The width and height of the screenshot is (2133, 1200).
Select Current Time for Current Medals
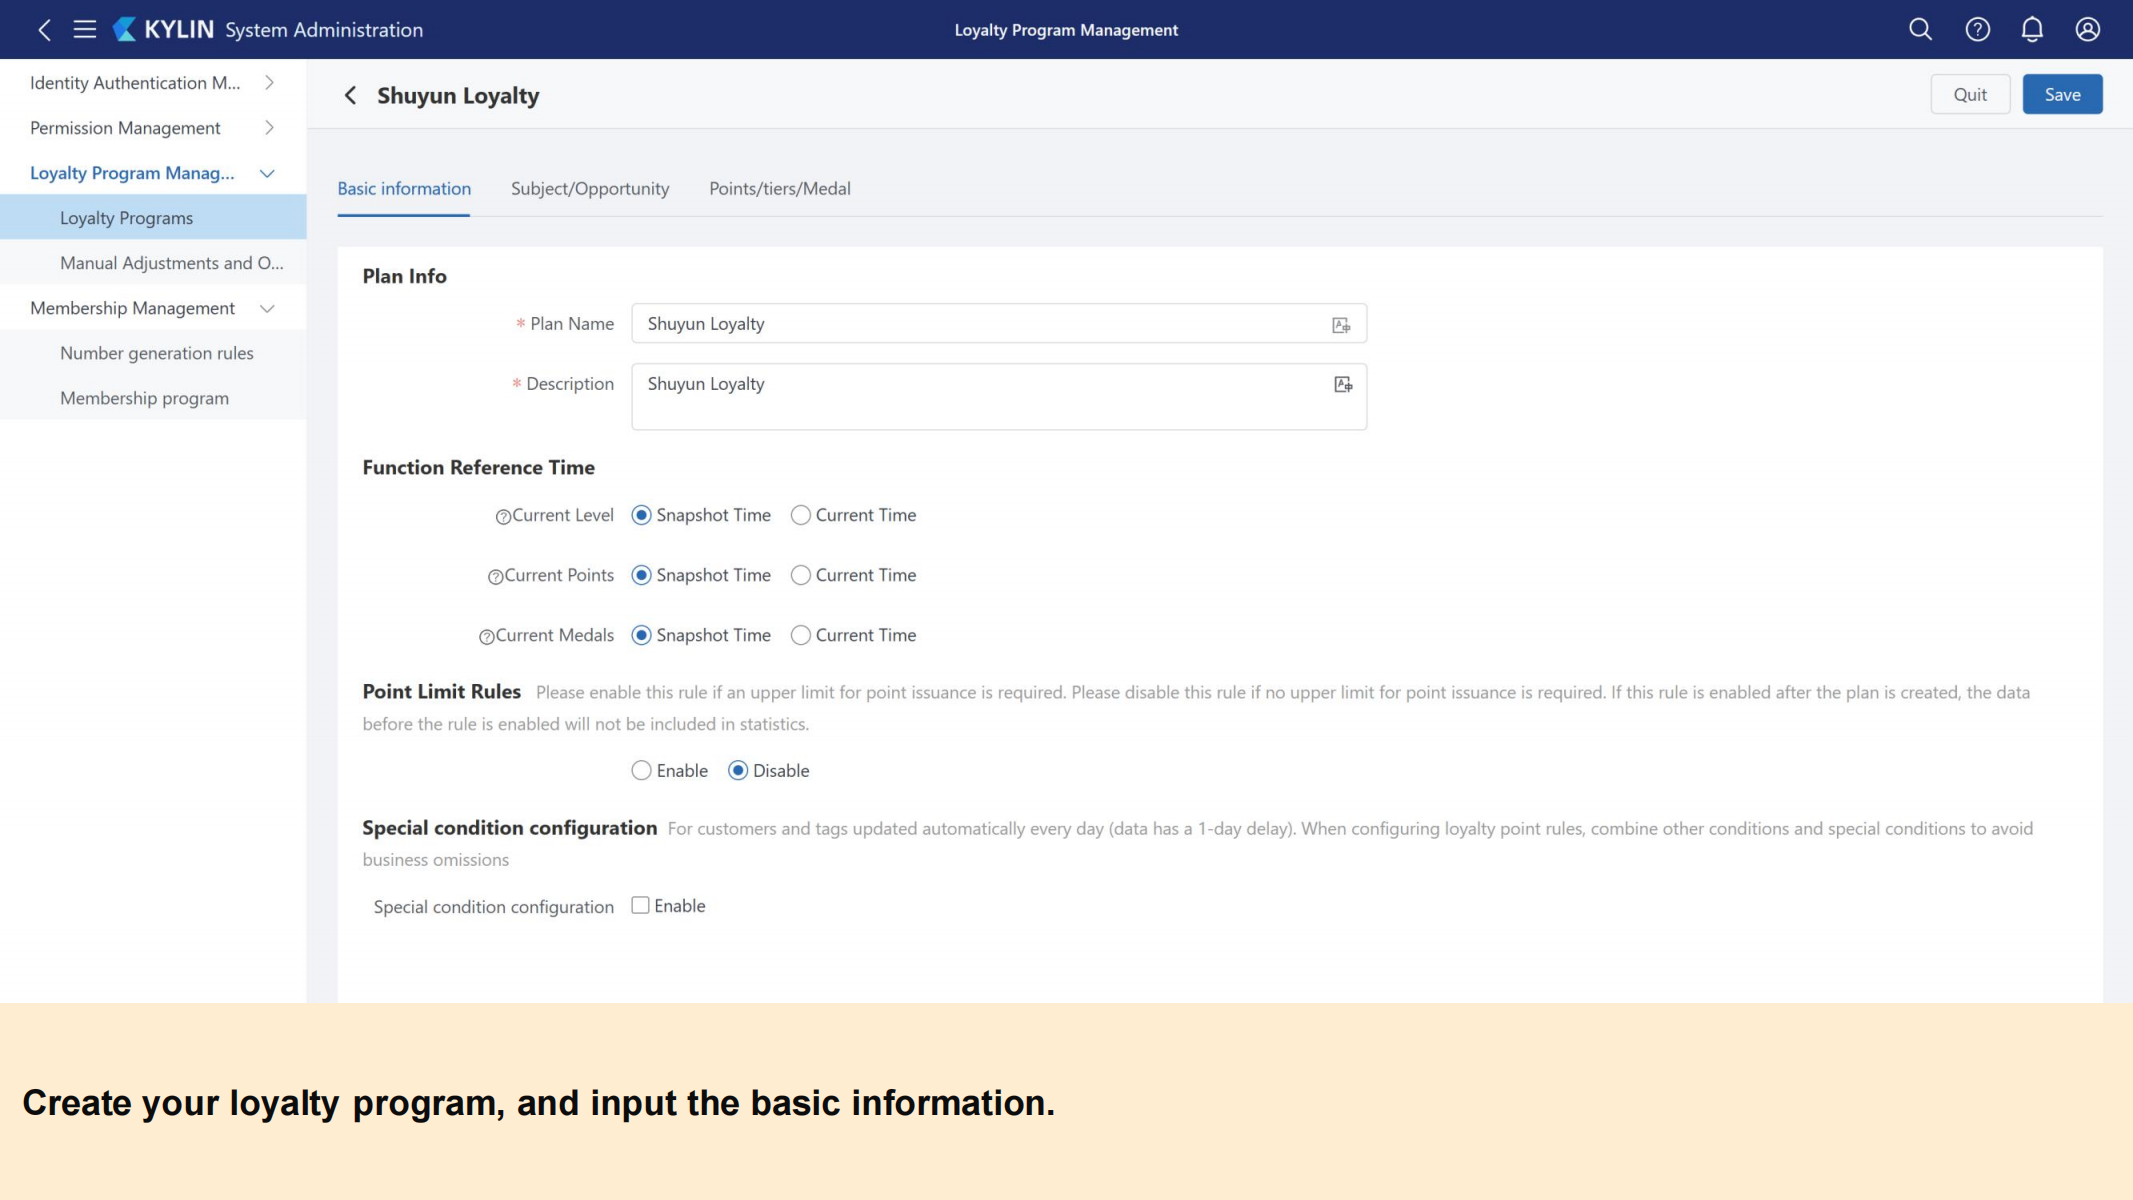(801, 635)
